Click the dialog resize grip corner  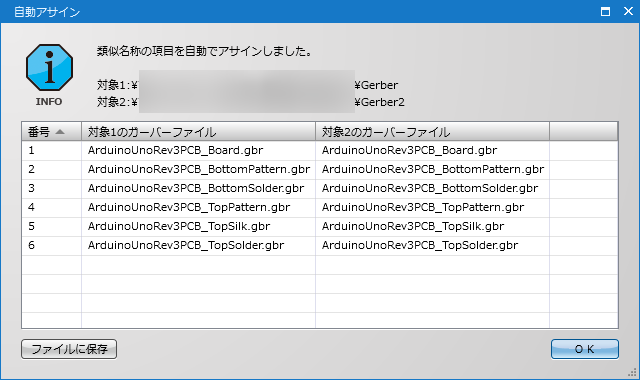pyautogui.click(x=633, y=373)
